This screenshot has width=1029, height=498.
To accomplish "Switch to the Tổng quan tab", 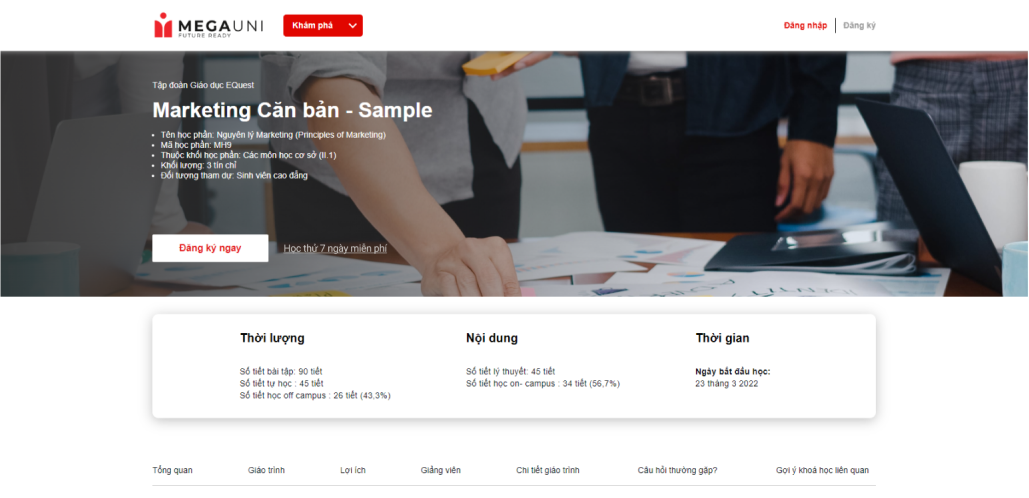I will (x=173, y=470).
